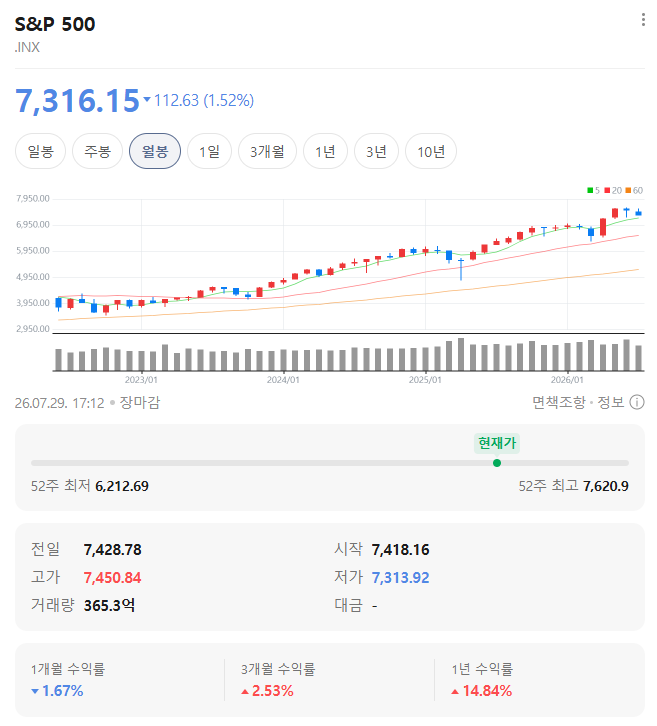
Task: Select the 주봉 weekly candle tab
Action: point(98,151)
